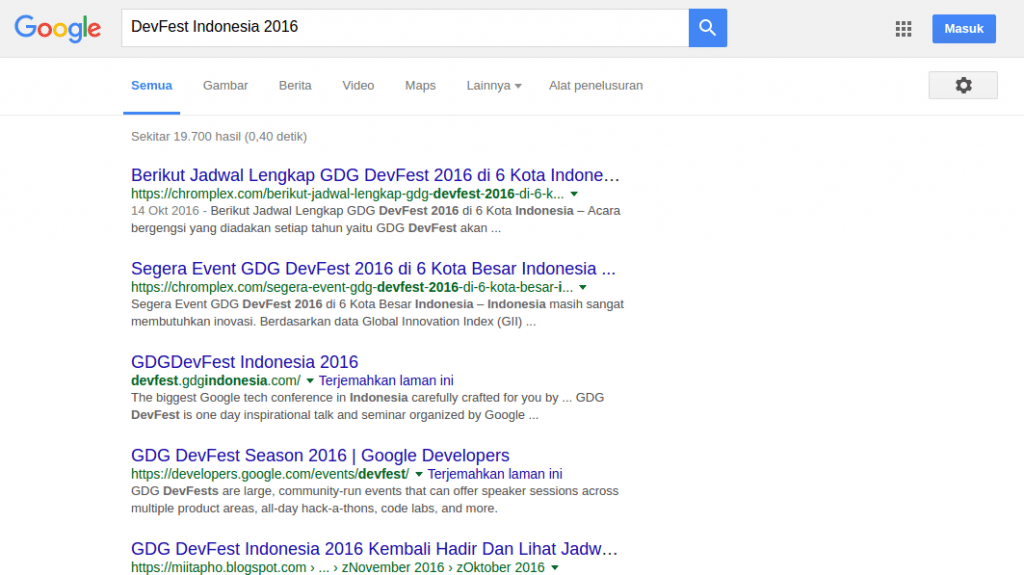This screenshot has height=575, width=1024.
Task: Expand arrow next to miitapho.blogspot.com URL
Action: [x=554, y=568]
